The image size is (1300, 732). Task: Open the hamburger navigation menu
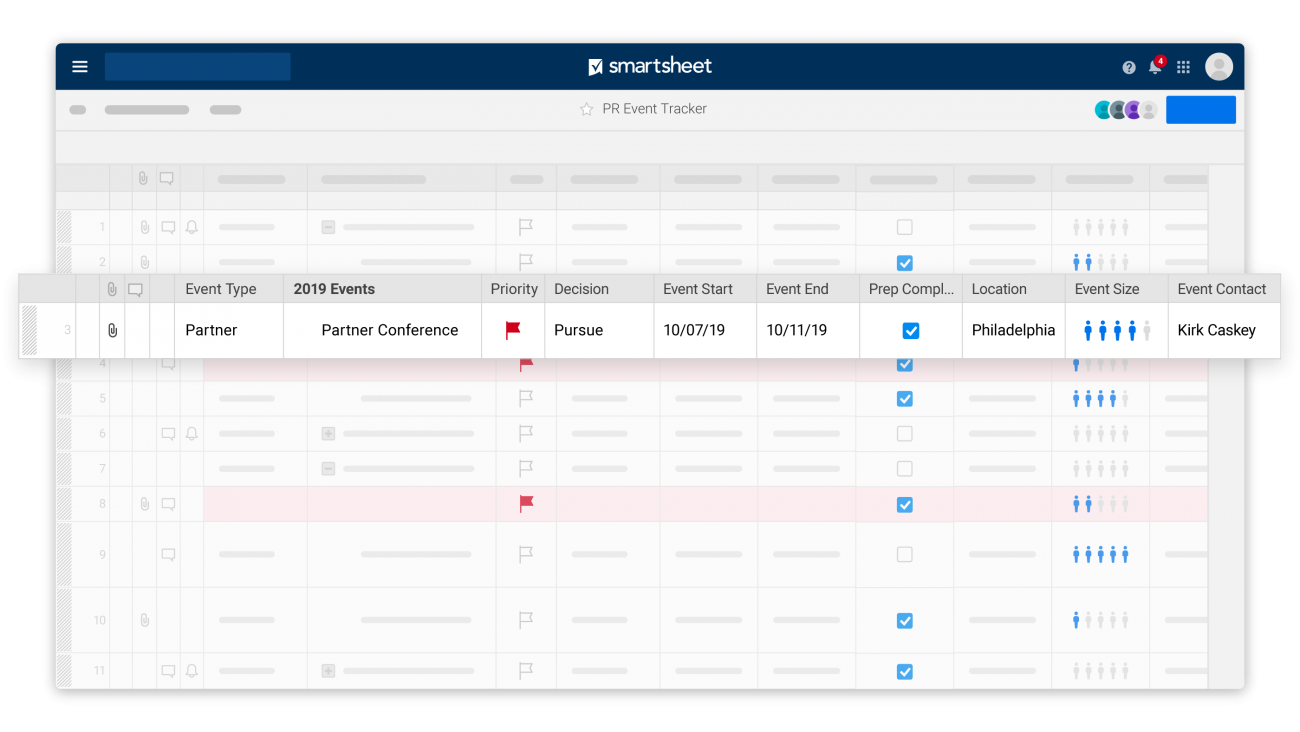pos(79,66)
